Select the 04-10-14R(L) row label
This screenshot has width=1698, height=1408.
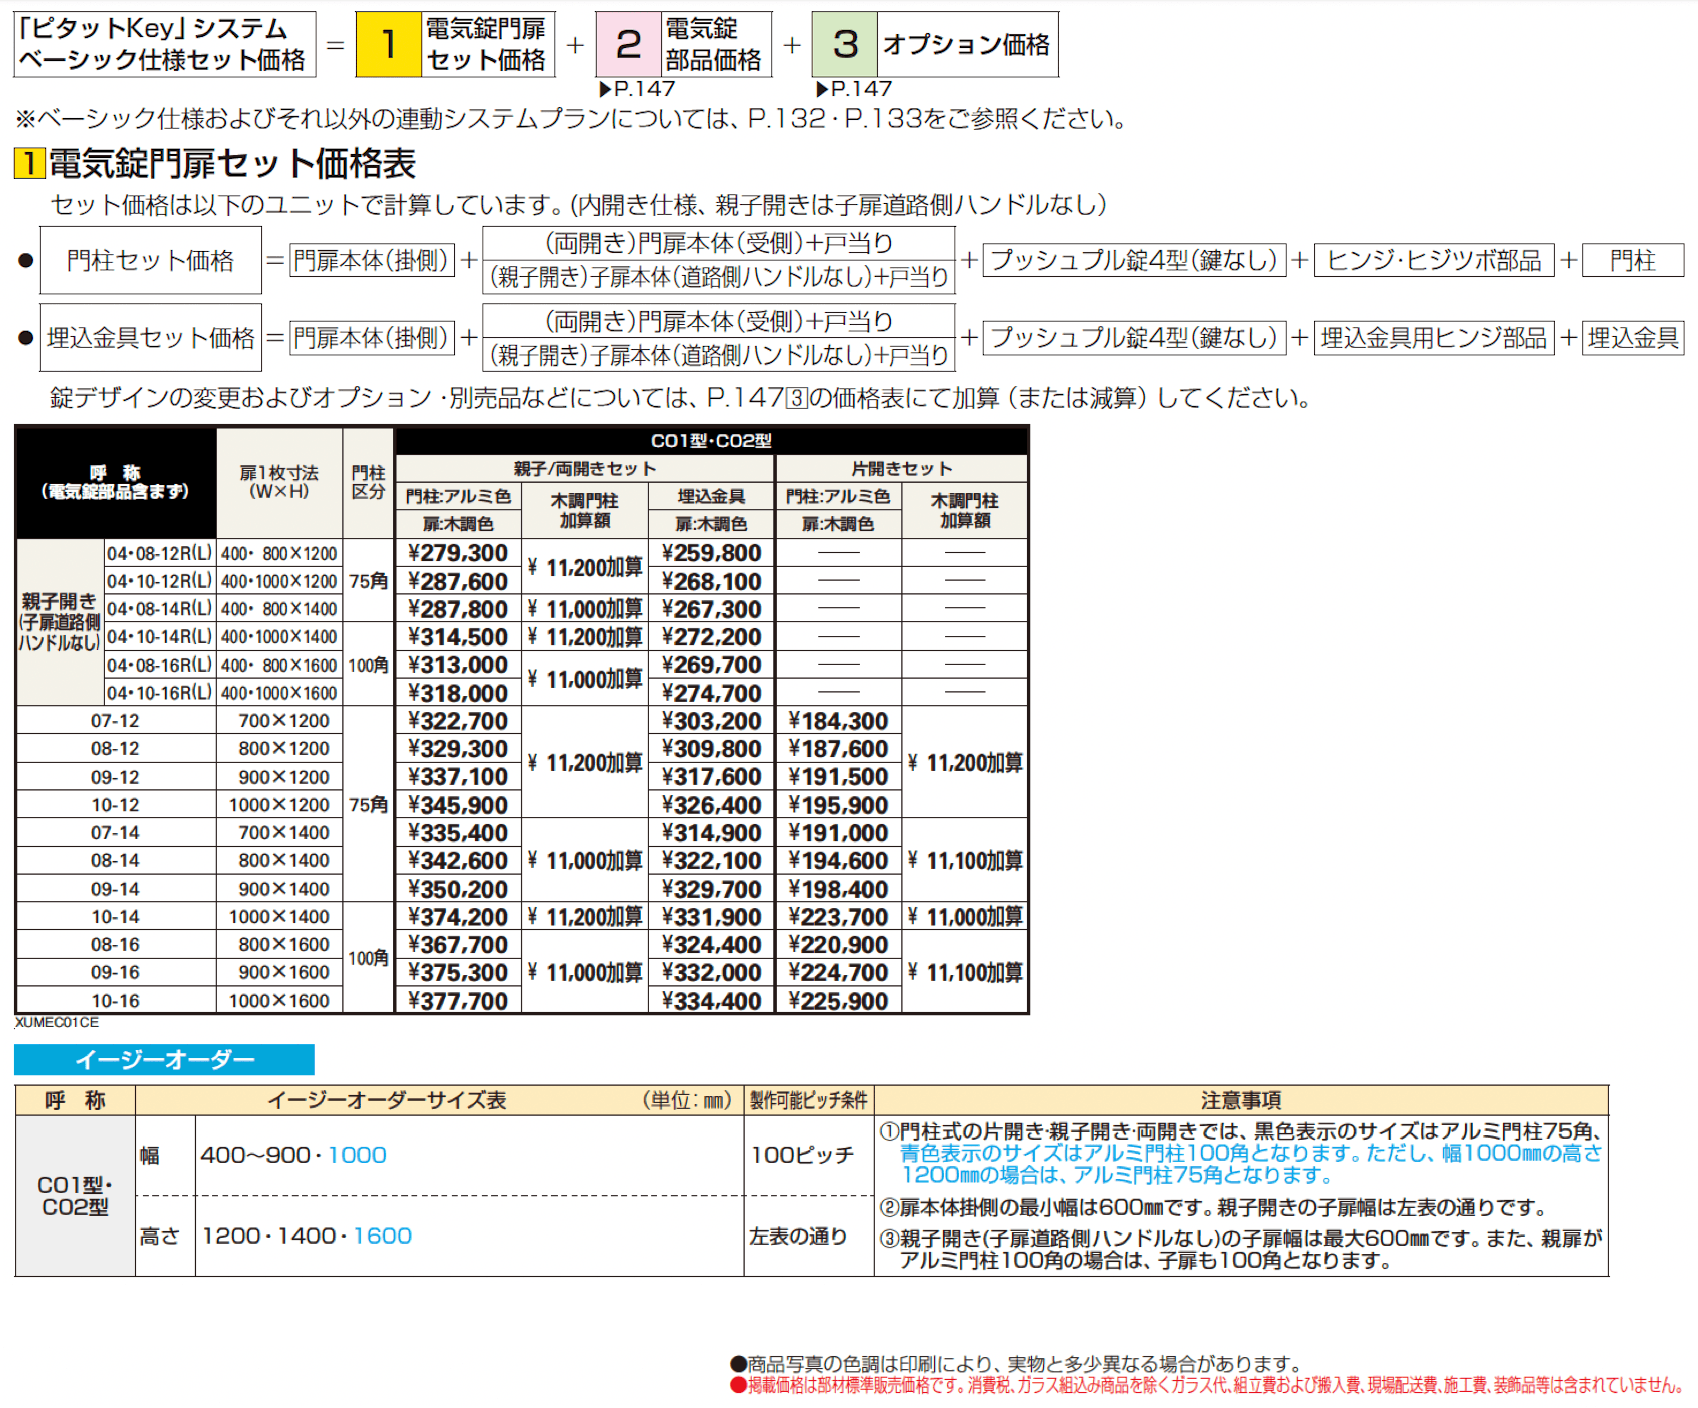click(160, 637)
